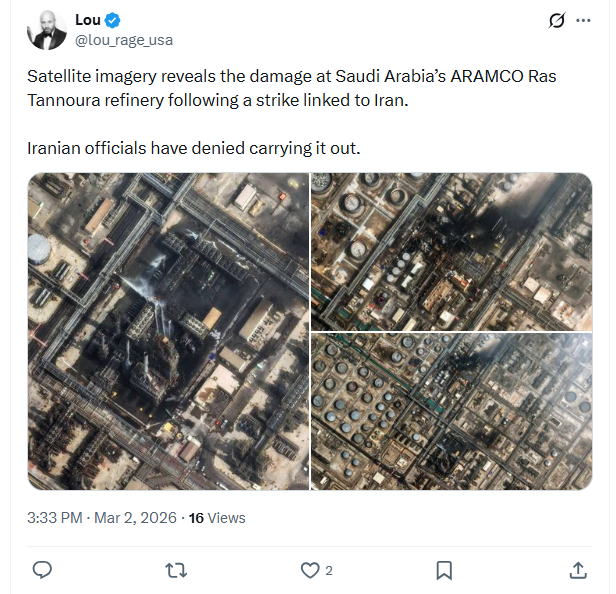View analytics via 16 Views
The width and height of the screenshot is (616, 594).
pyautogui.click(x=217, y=518)
